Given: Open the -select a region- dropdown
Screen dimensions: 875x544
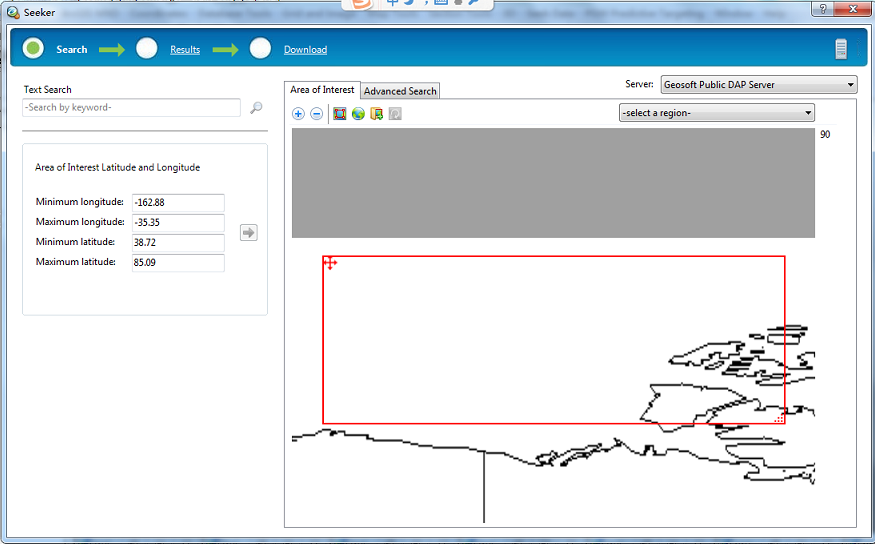Looking at the screenshot, I should 717,113.
